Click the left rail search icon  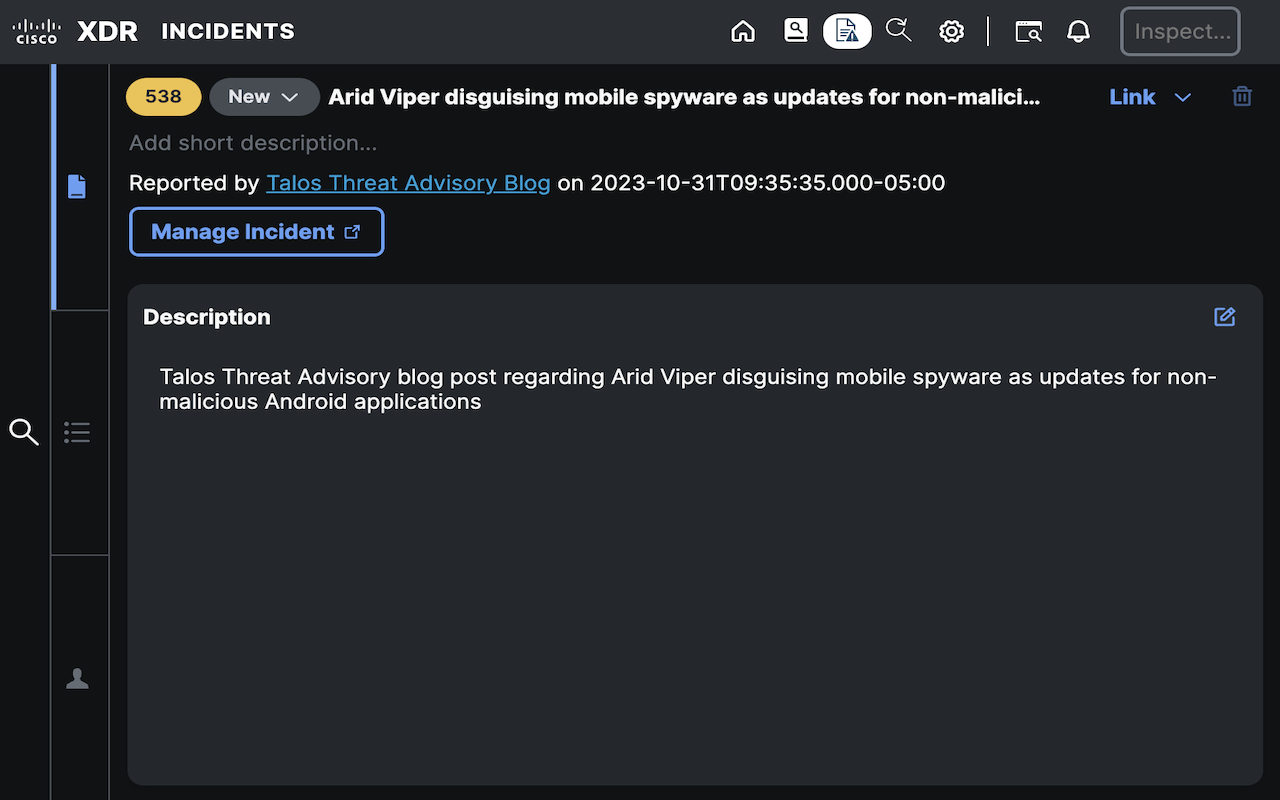click(x=24, y=432)
